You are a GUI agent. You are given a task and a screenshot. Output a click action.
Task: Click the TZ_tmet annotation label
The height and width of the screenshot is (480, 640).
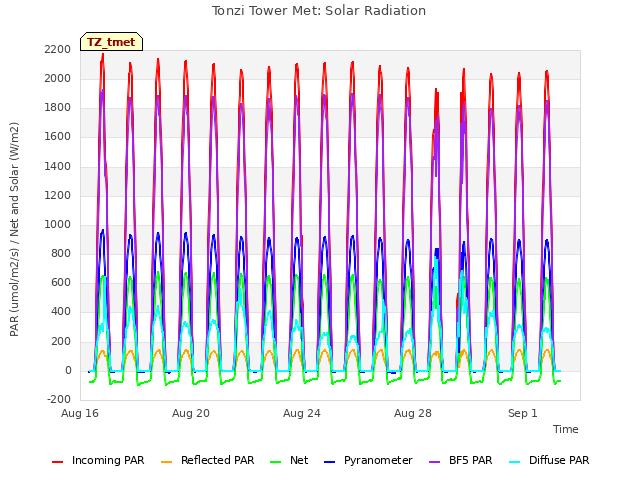pos(111,42)
